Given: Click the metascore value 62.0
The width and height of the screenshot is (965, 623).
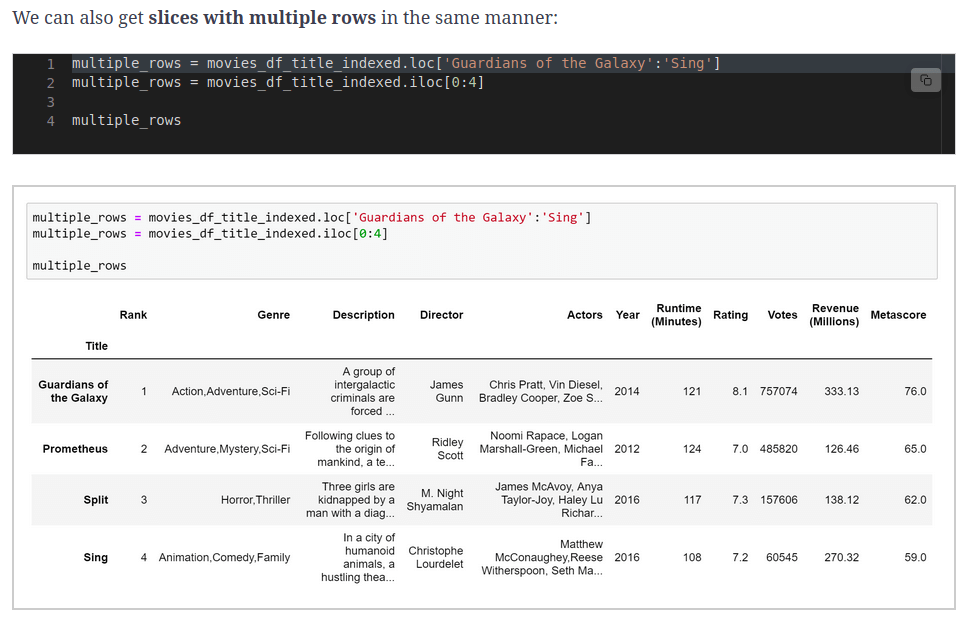Looking at the screenshot, I should (x=915, y=500).
